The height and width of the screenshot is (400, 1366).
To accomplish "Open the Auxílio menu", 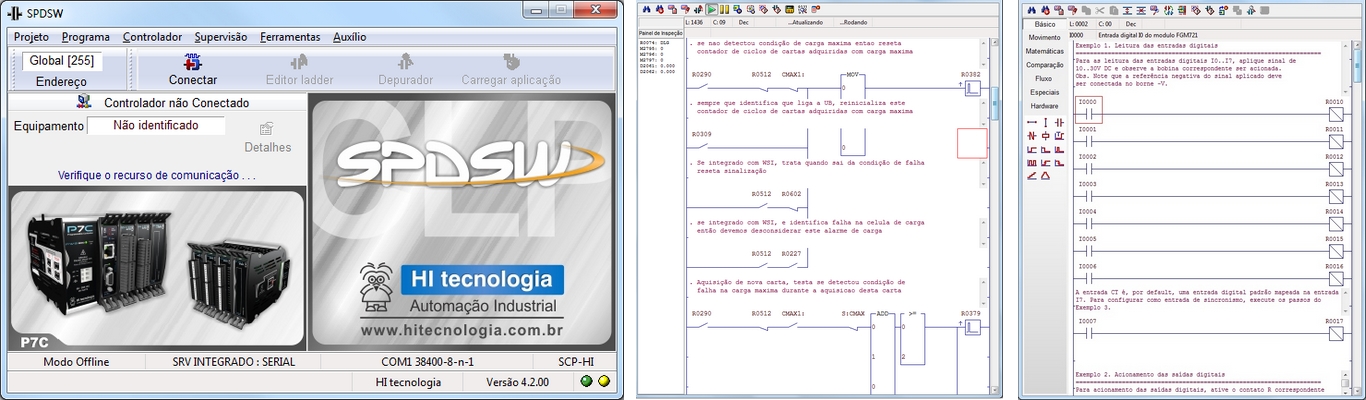I will 350,37.
